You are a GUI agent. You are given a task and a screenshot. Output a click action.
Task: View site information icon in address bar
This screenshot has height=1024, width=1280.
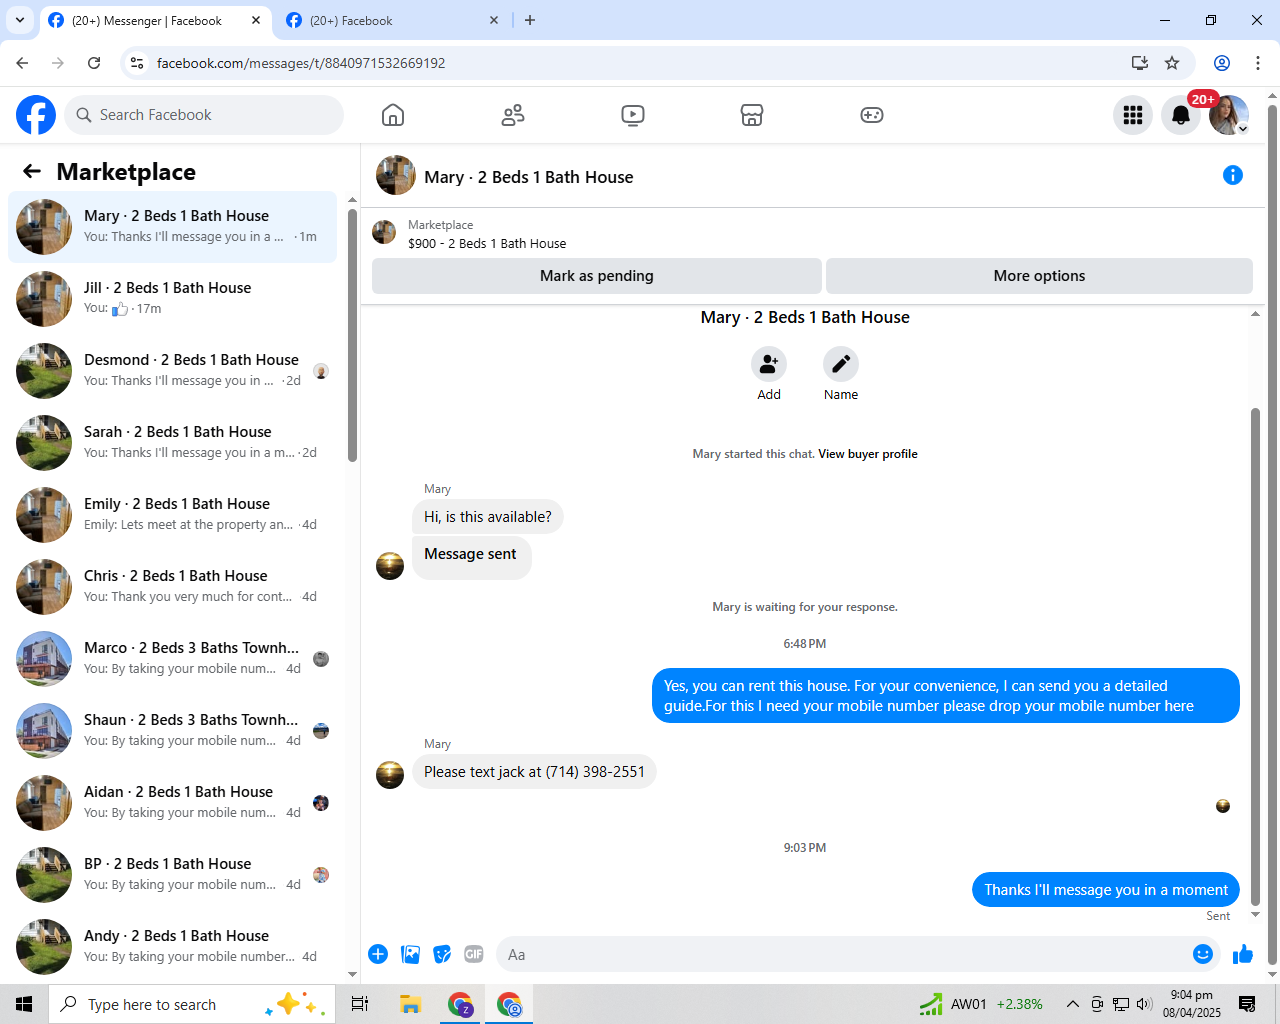tap(138, 63)
